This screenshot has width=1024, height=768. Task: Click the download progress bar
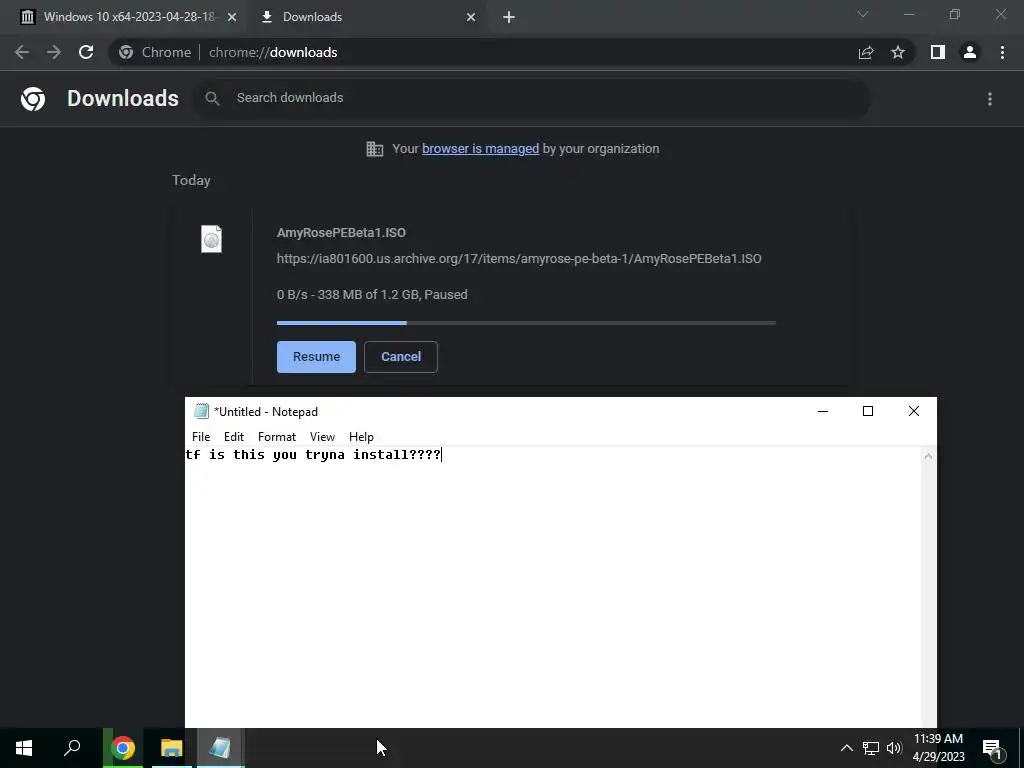(x=526, y=323)
